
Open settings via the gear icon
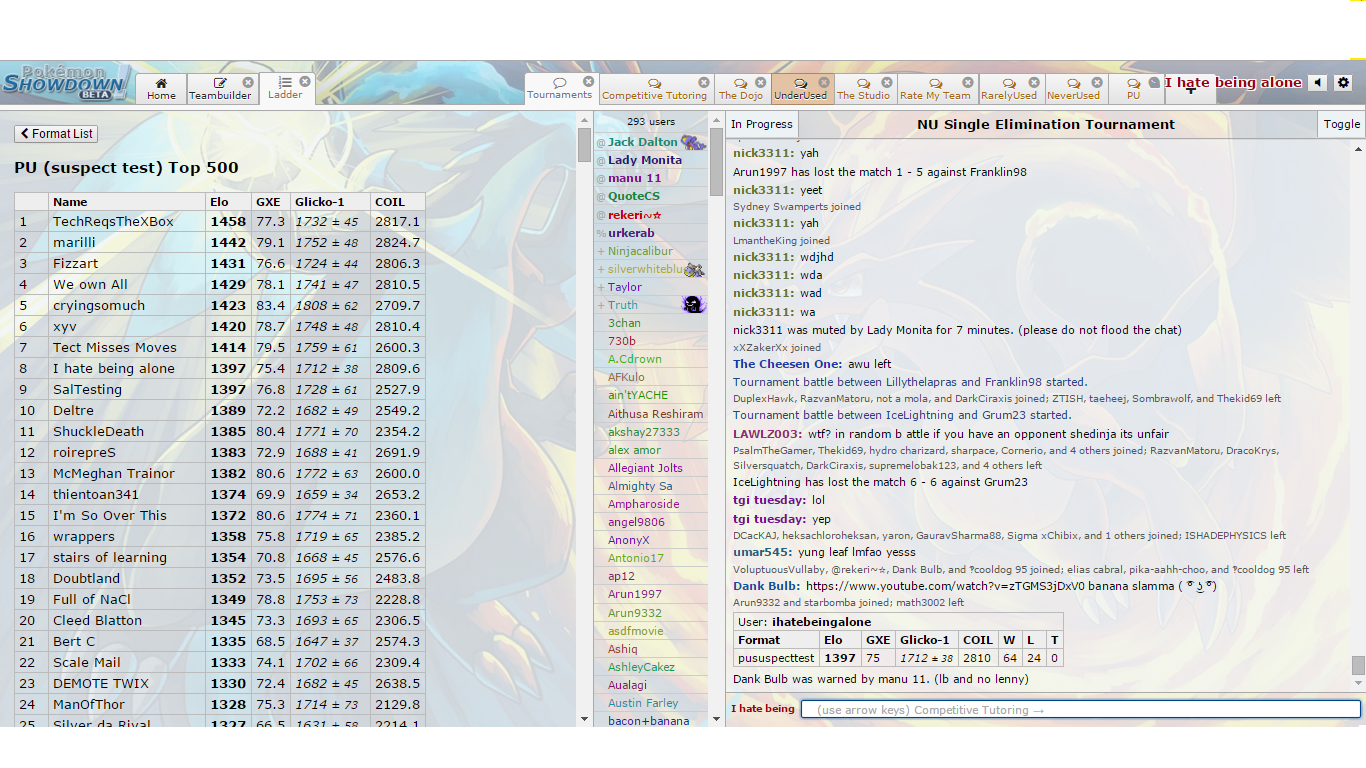pyautogui.click(x=1343, y=82)
